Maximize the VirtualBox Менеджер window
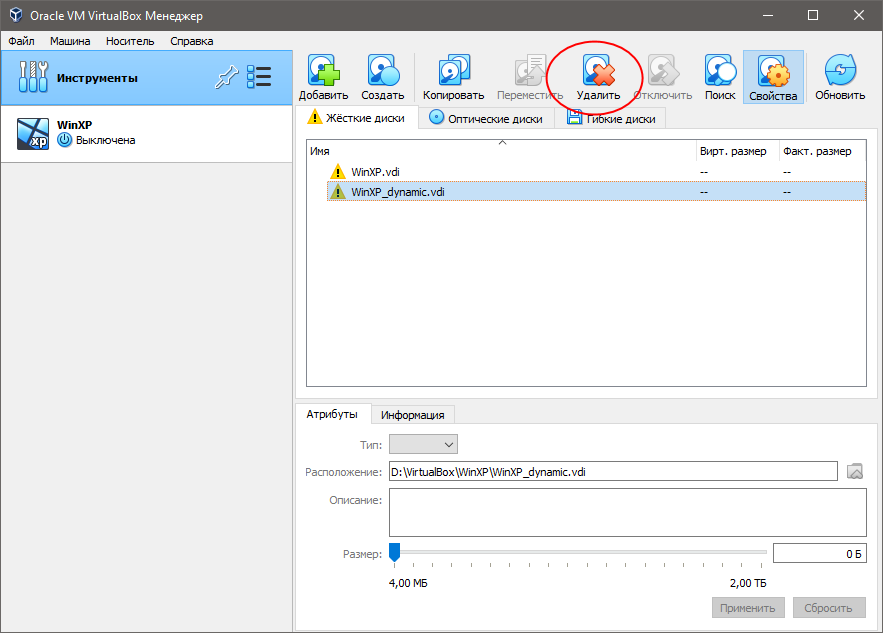 (813, 15)
